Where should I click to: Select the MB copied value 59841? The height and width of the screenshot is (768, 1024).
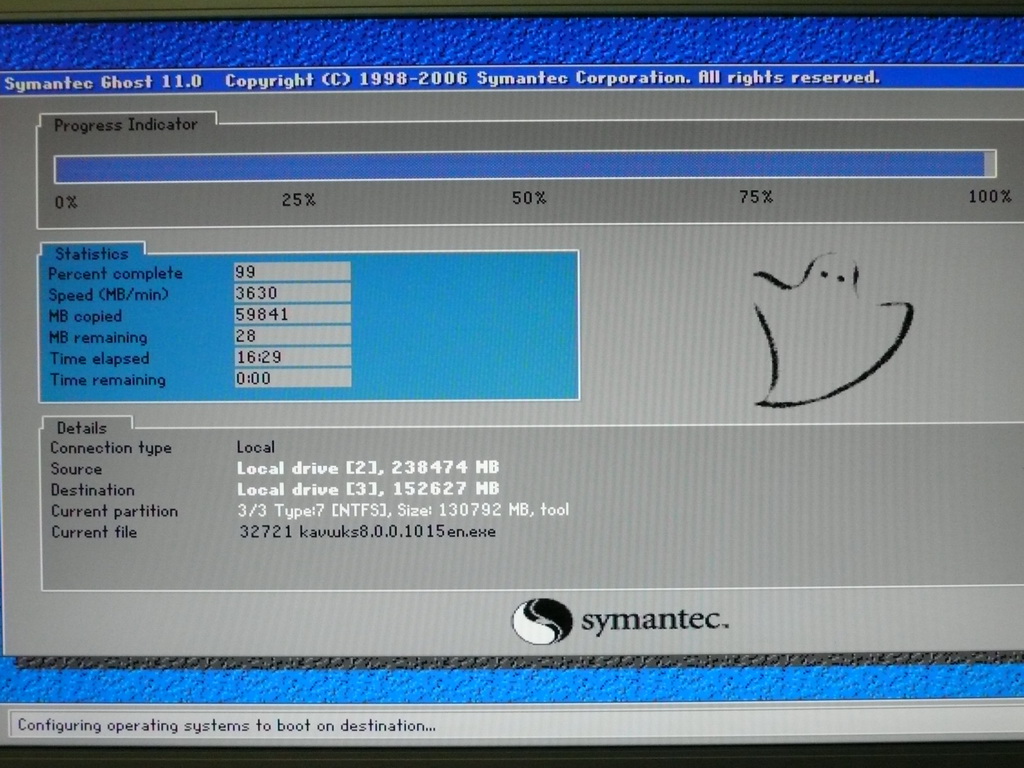(292, 314)
